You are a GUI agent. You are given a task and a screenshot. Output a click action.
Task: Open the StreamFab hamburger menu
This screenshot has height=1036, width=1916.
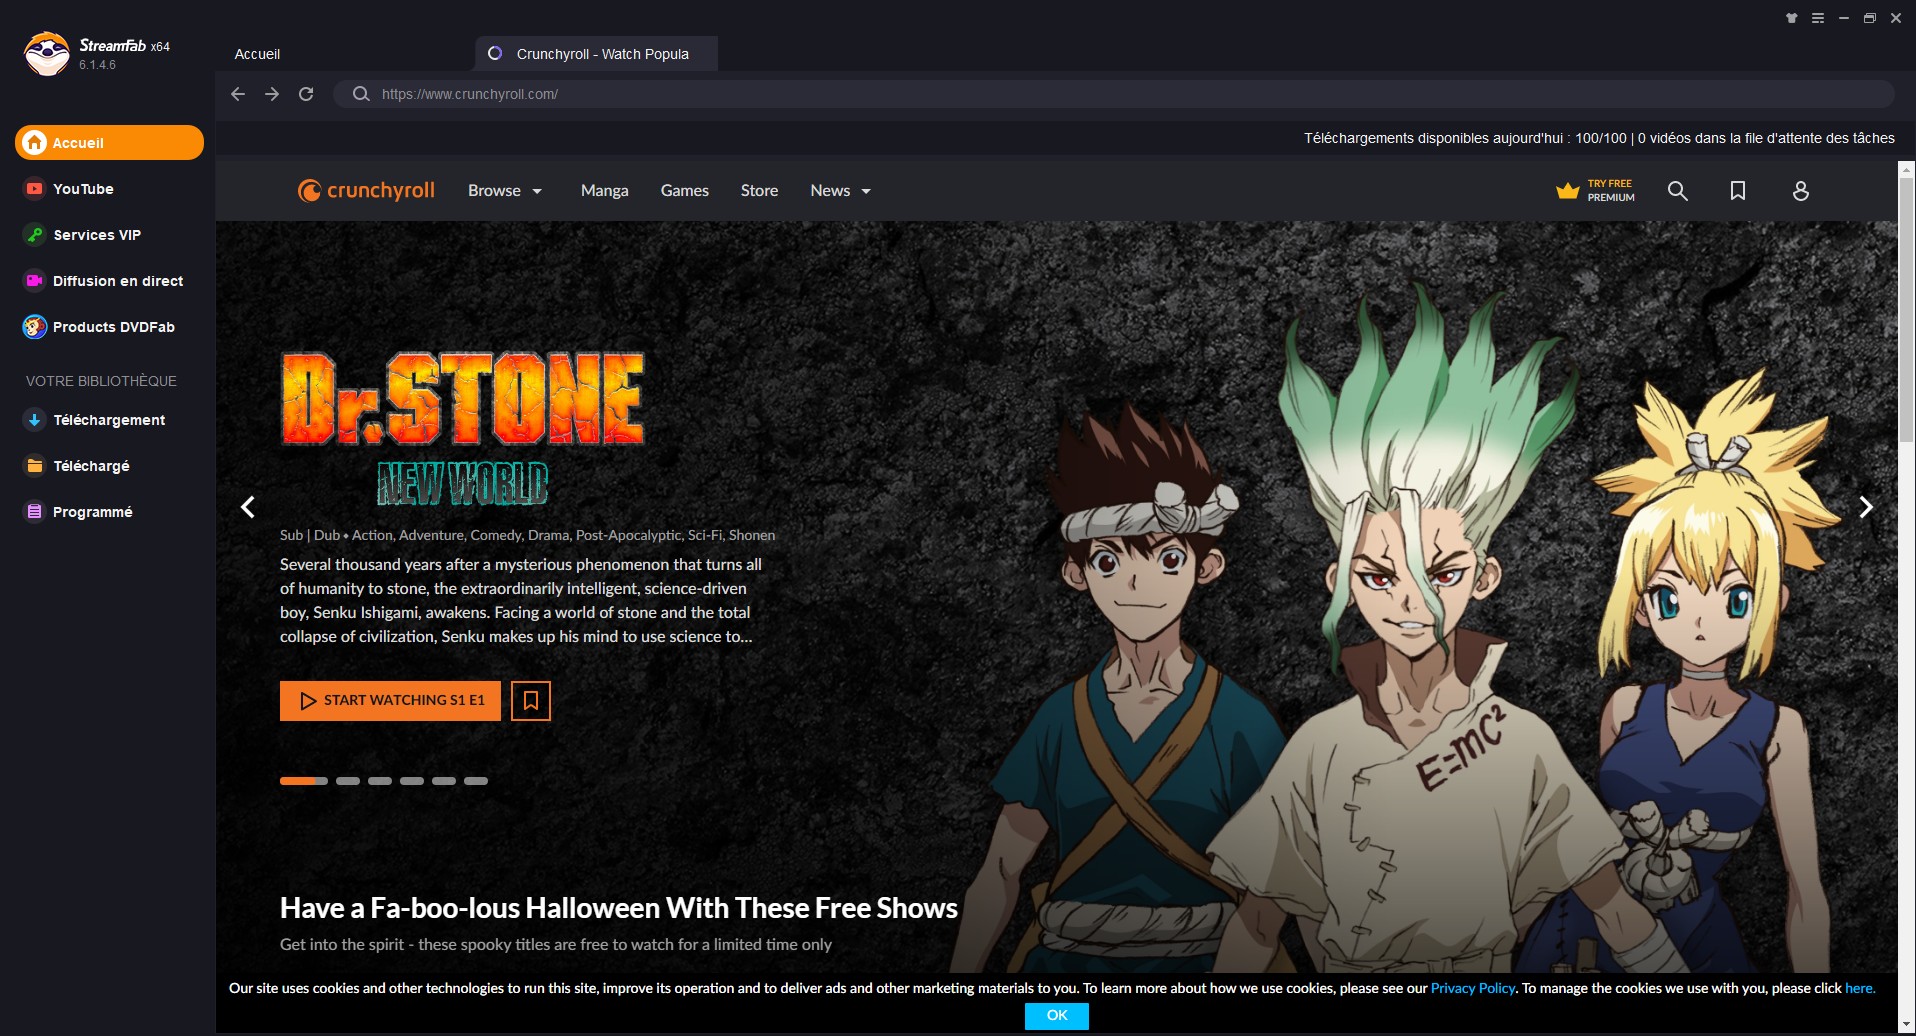1818,18
